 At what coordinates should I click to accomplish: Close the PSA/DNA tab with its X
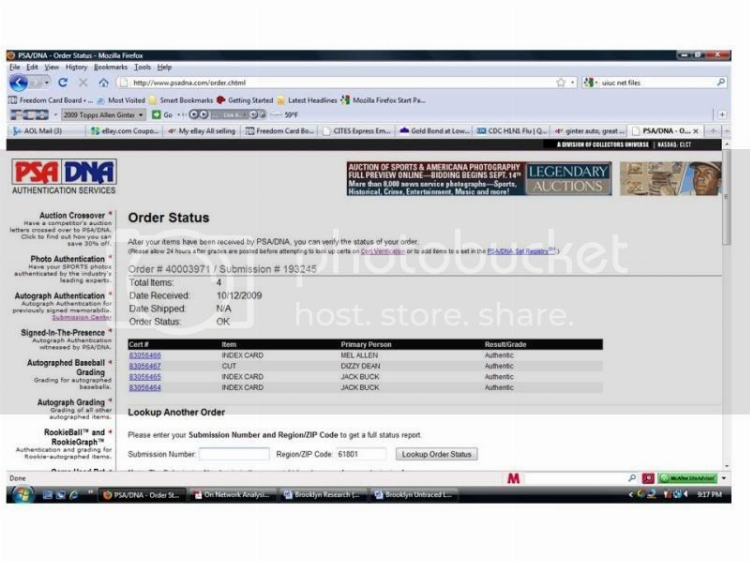point(696,131)
